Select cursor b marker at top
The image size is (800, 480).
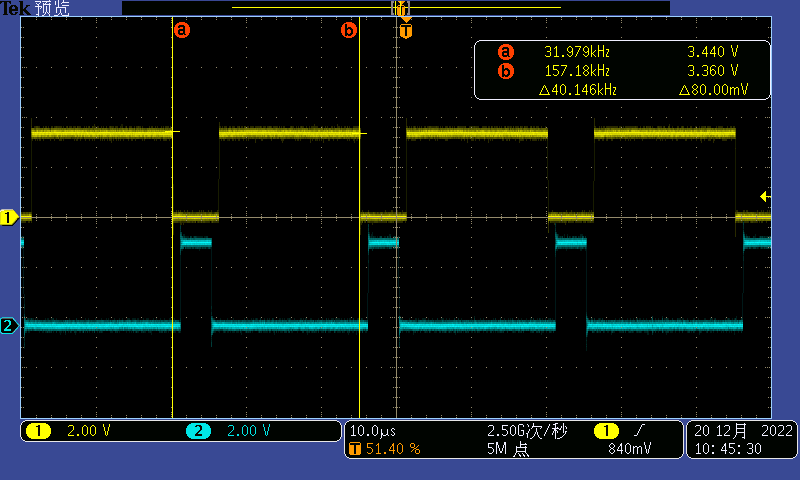click(x=348, y=30)
